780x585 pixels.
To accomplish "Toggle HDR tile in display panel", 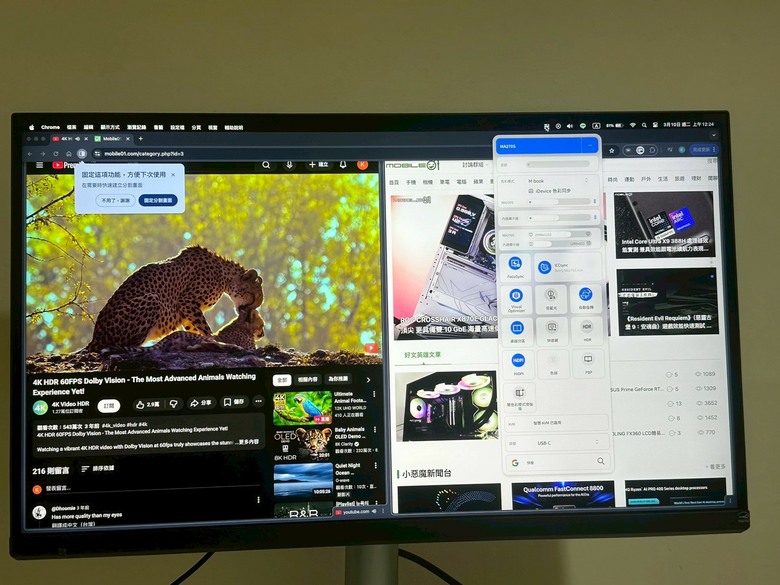I will pos(587,330).
